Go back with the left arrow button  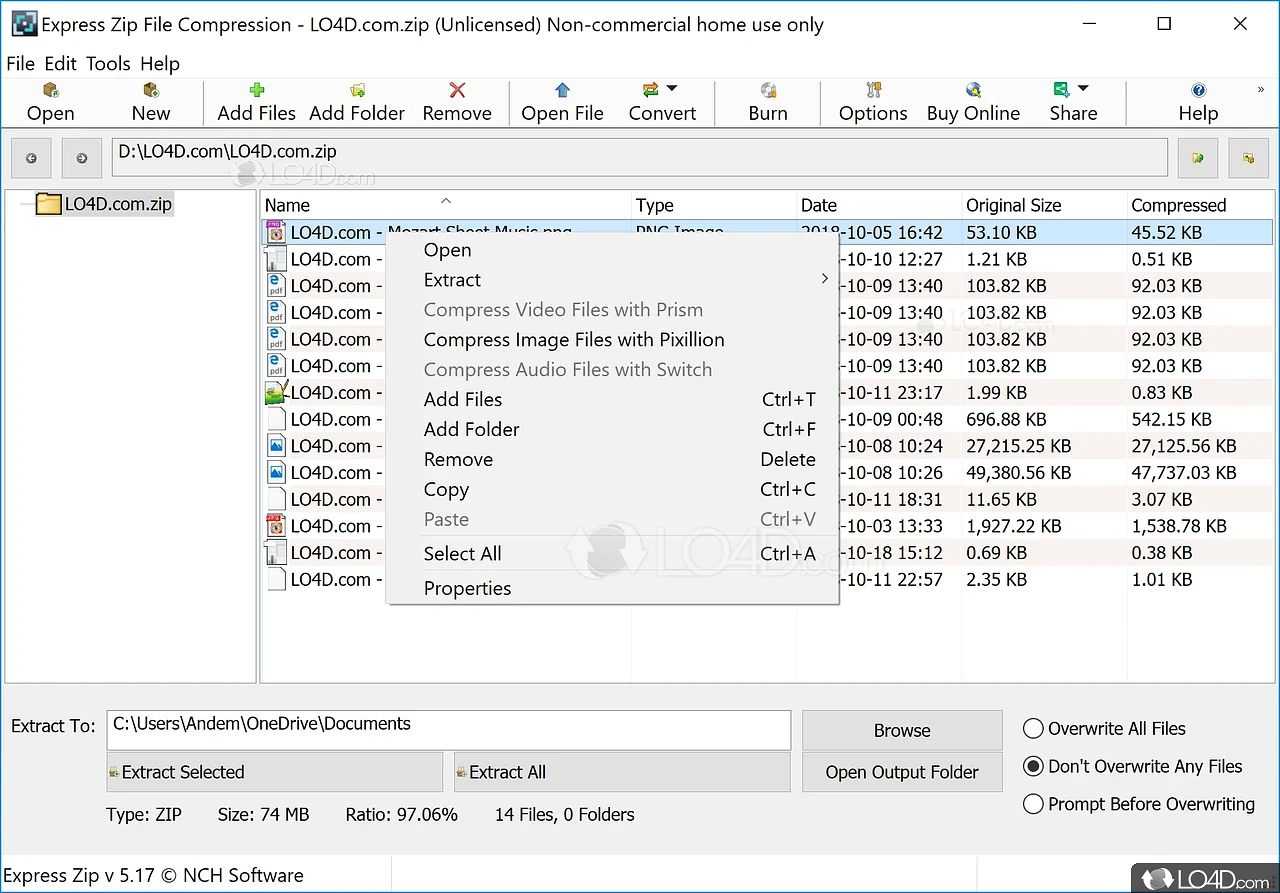[x=31, y=158]
